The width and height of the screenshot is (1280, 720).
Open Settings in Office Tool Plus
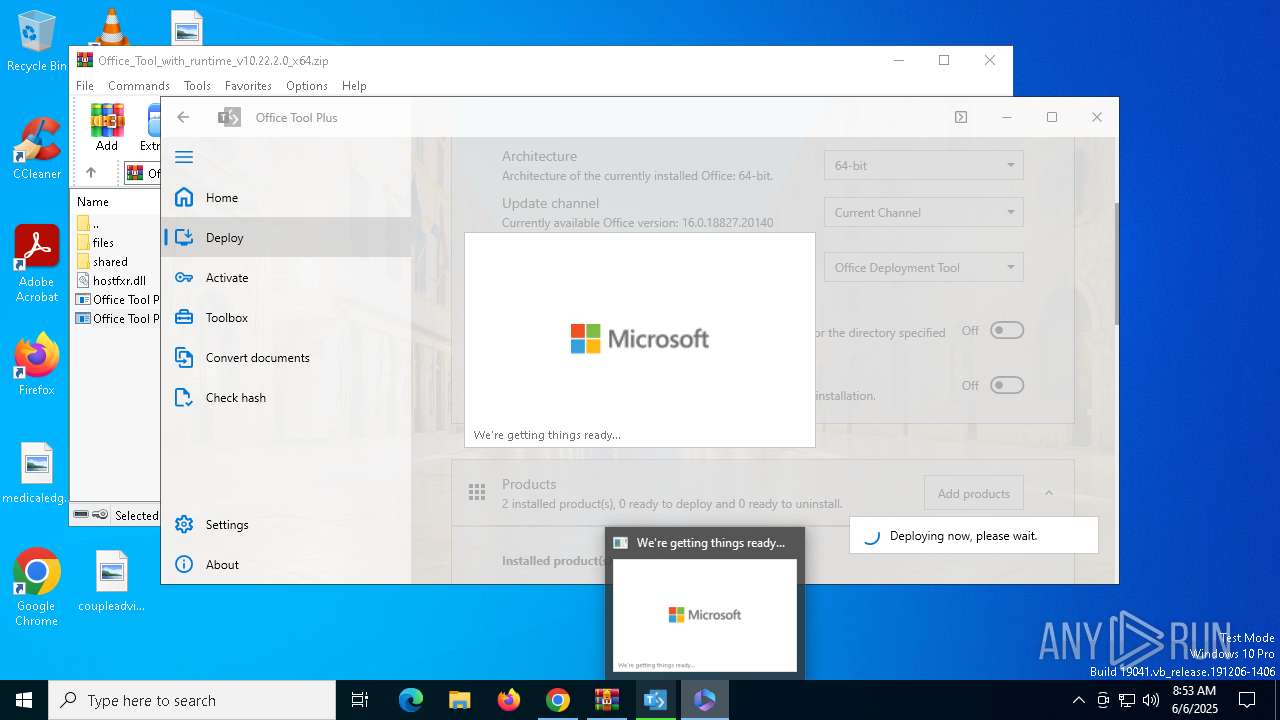pyautogui.click(x=286, y=524)
